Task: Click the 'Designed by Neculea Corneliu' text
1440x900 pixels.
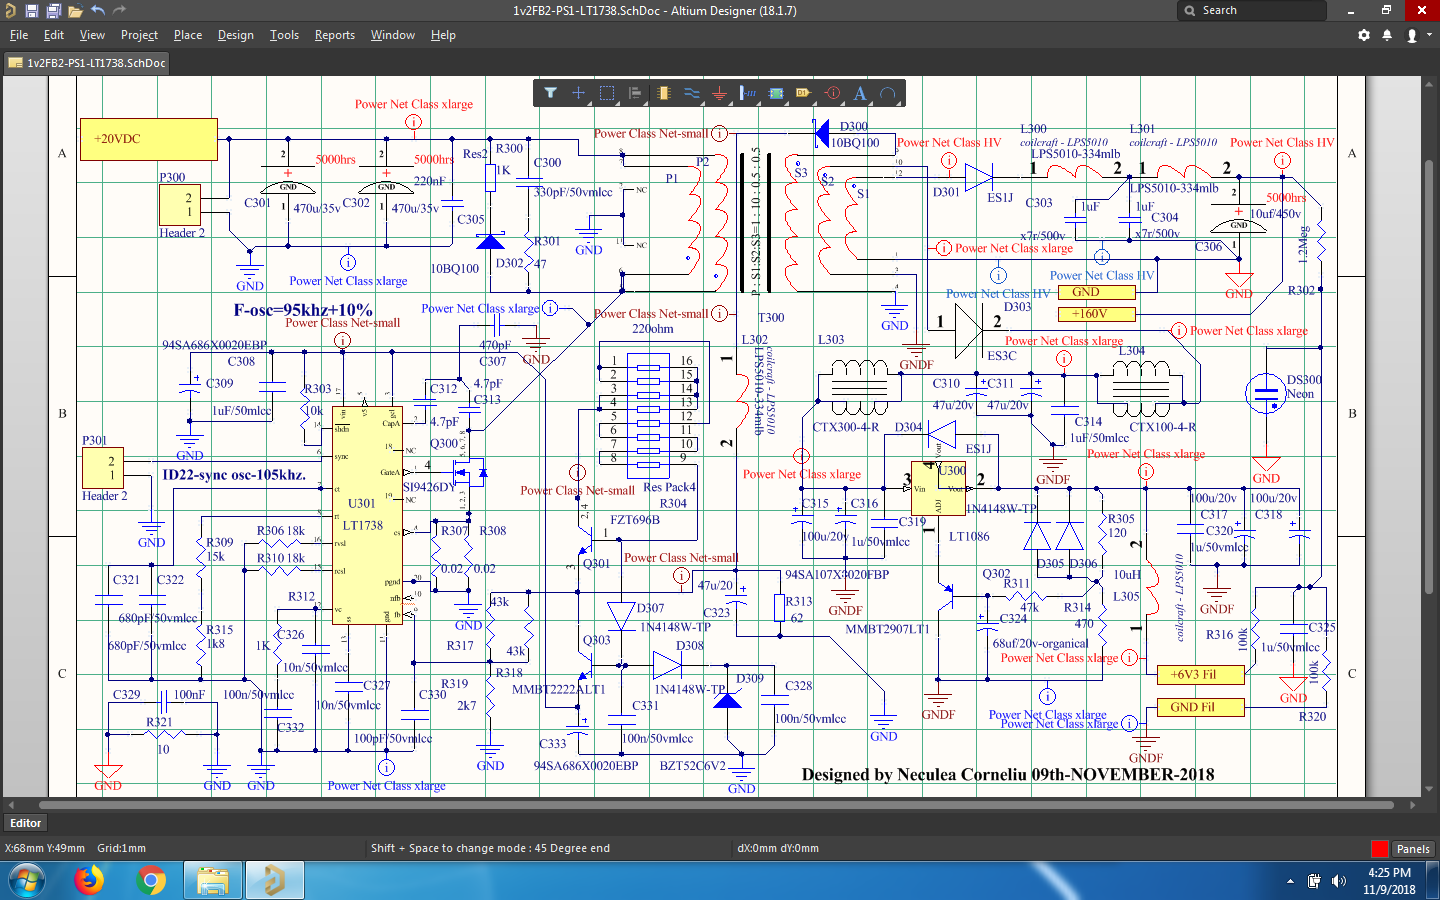Action: coord(1008,774)
